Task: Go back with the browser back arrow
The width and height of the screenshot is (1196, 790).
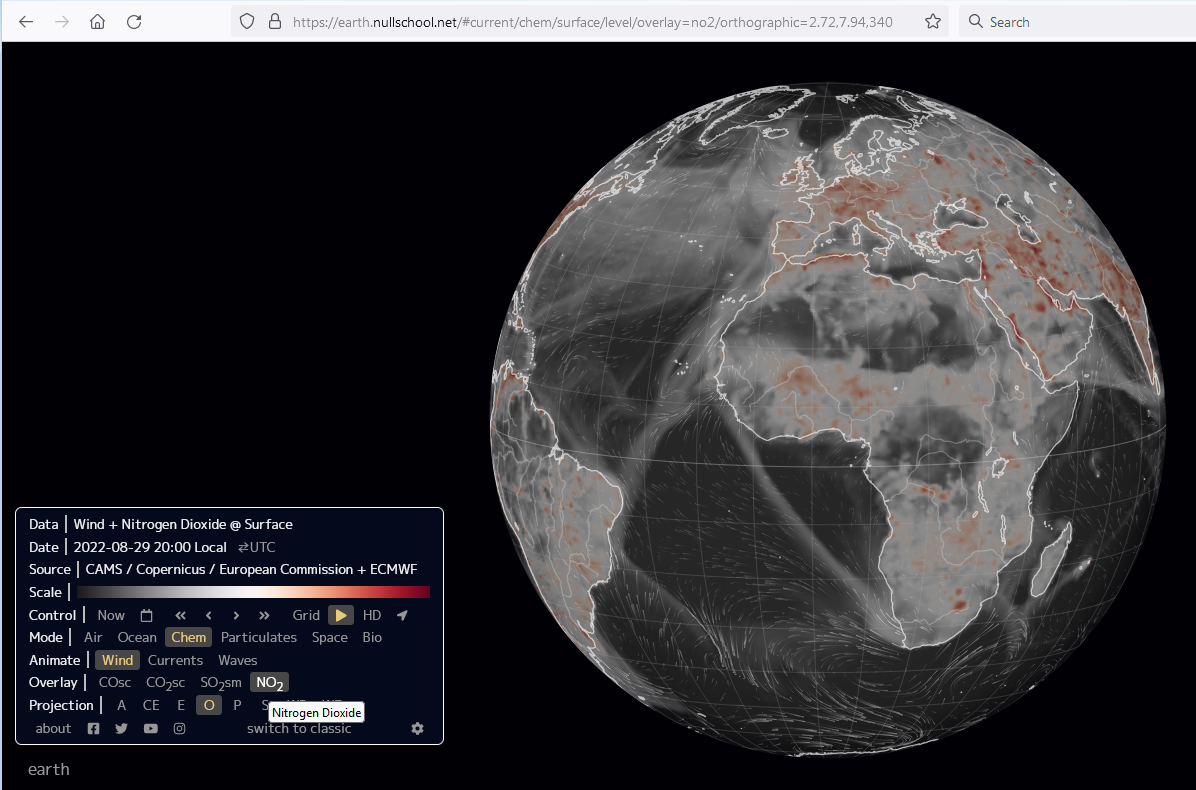Action: pyautogui.click(x=26, y=21)
